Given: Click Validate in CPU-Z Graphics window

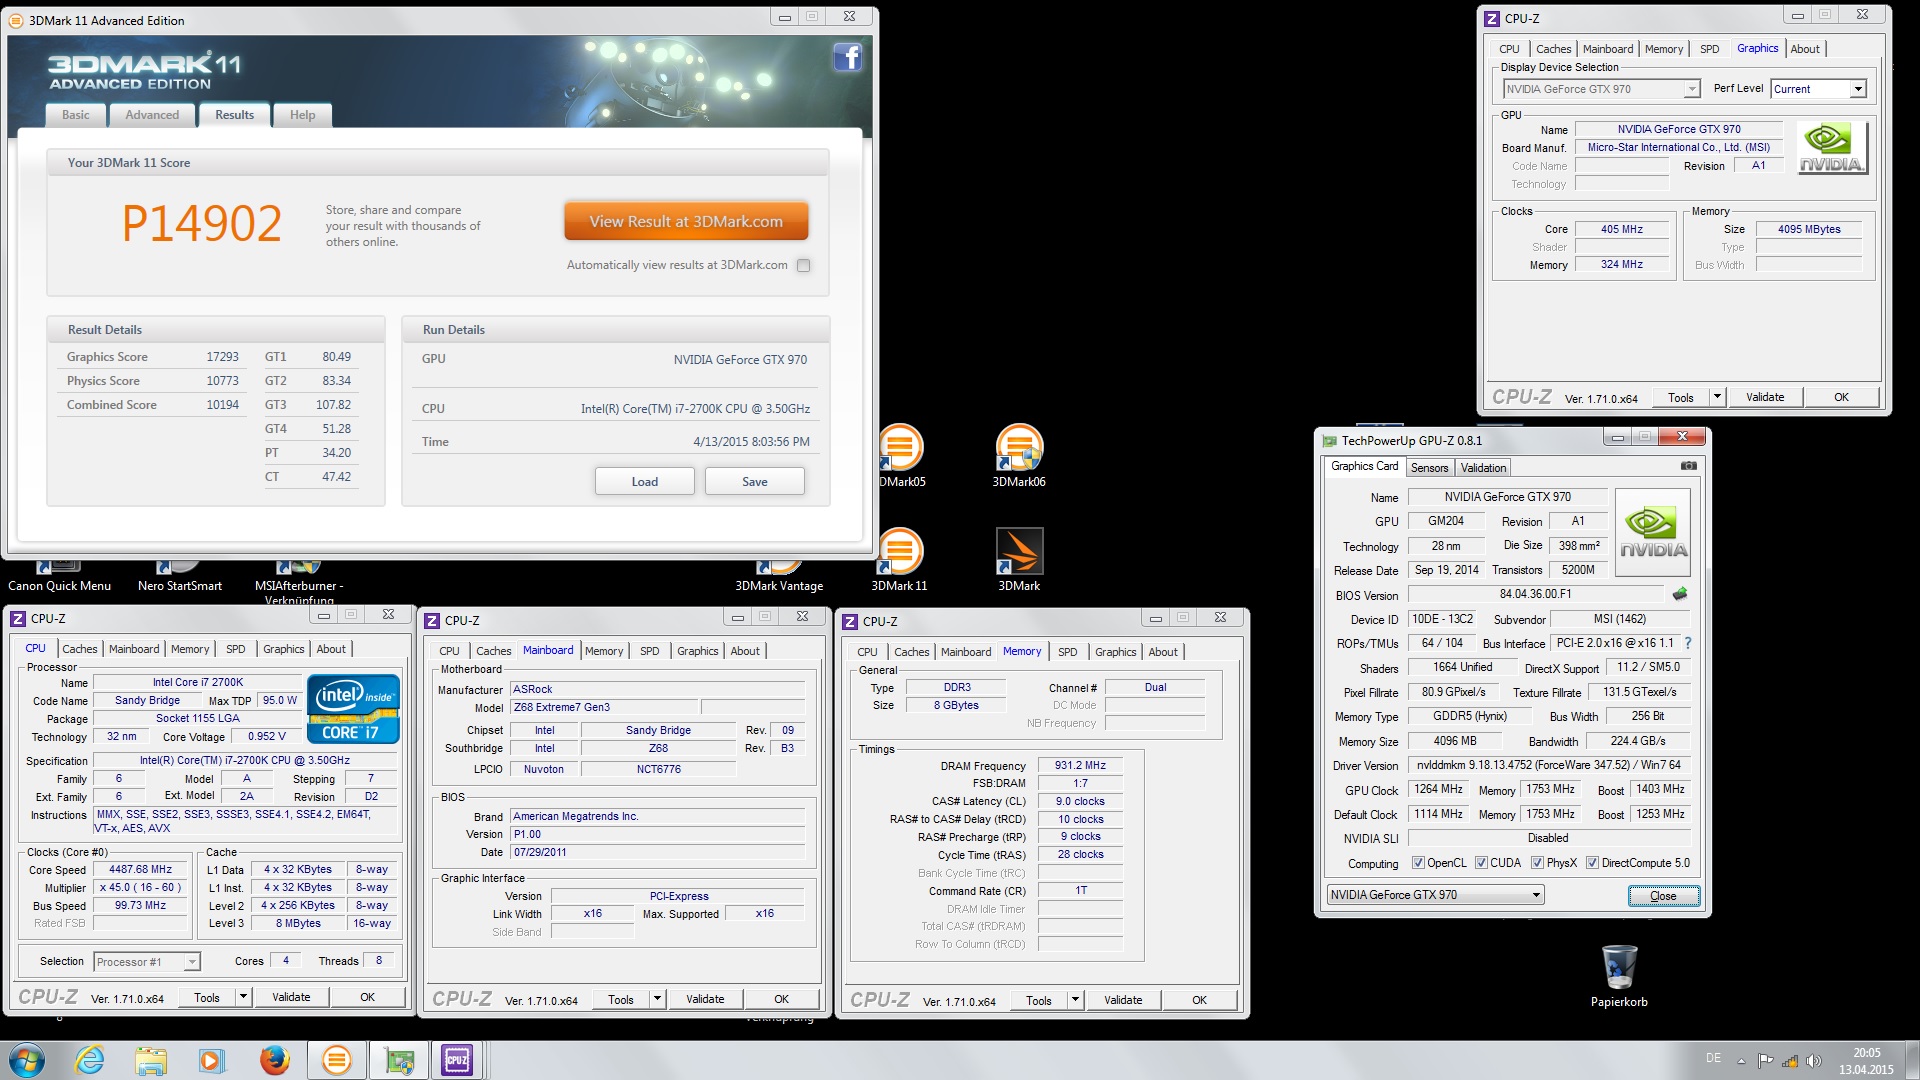Looking at the screenshot, I should (x=1765, y=397).
